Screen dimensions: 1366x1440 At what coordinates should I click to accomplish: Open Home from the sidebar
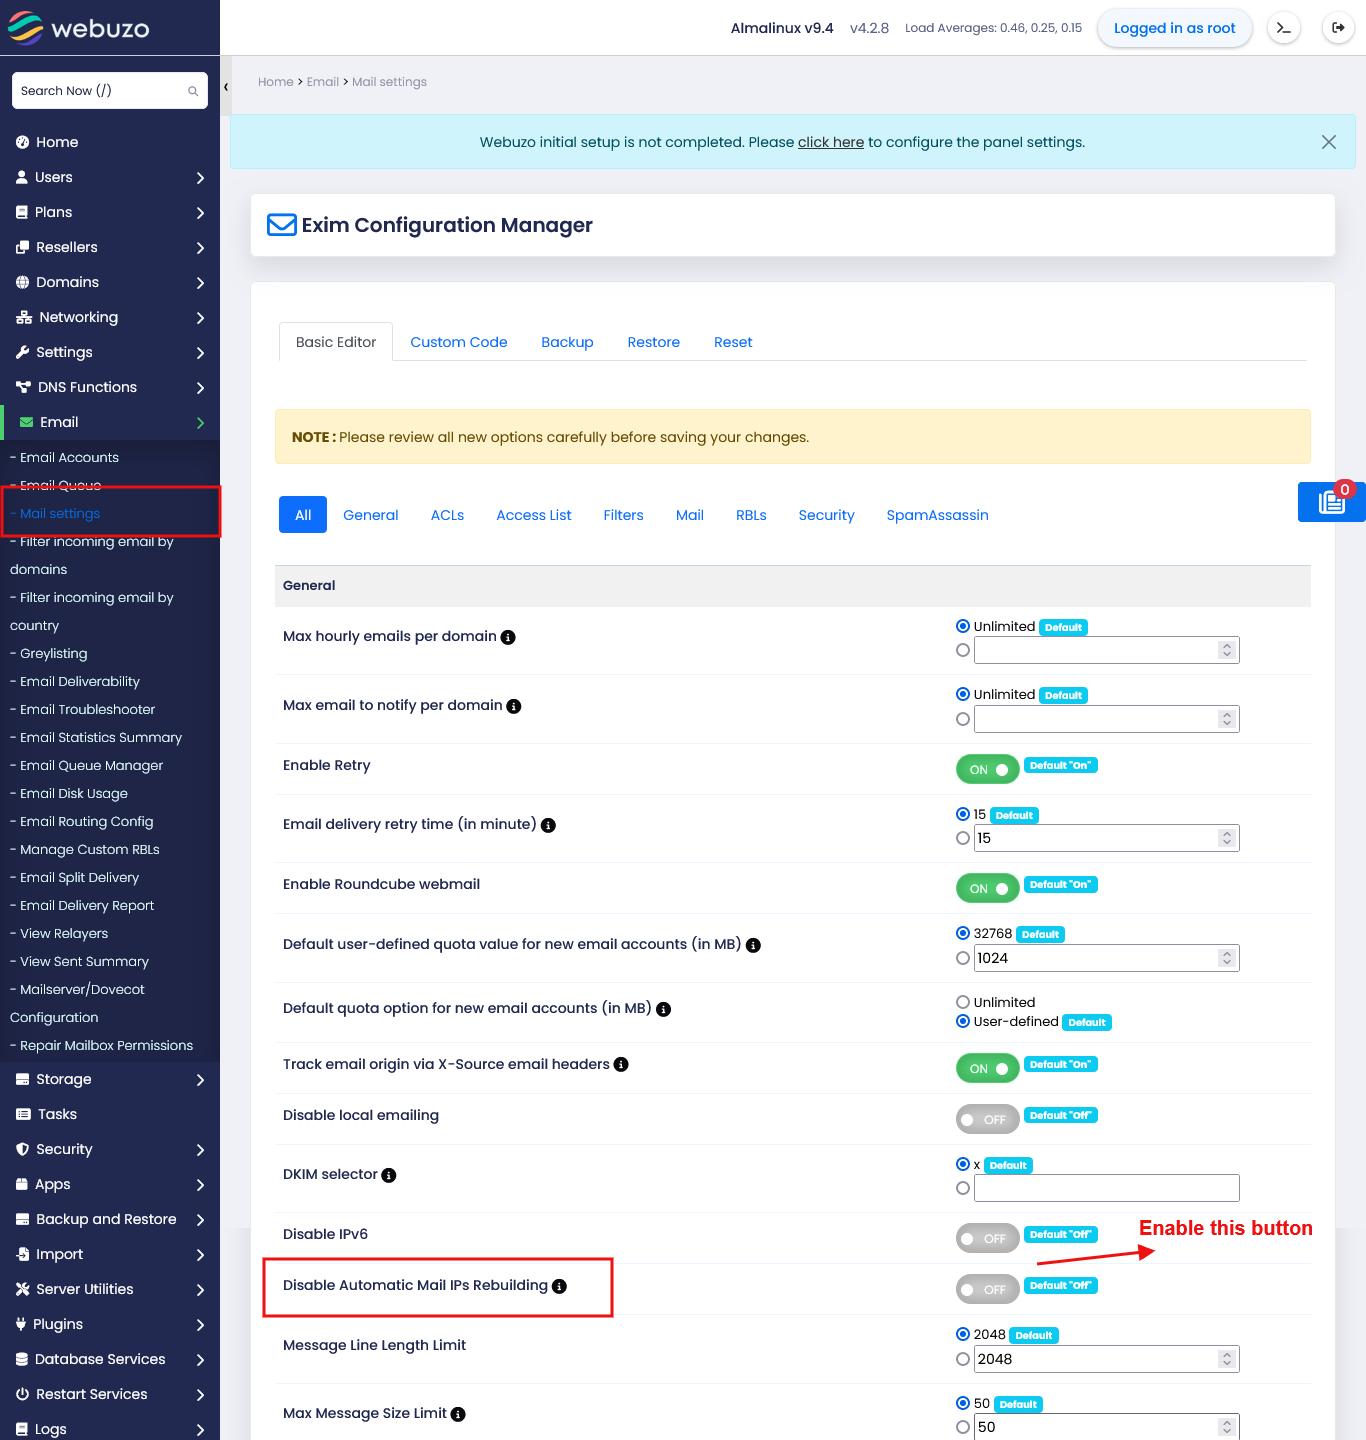point(57,142)
